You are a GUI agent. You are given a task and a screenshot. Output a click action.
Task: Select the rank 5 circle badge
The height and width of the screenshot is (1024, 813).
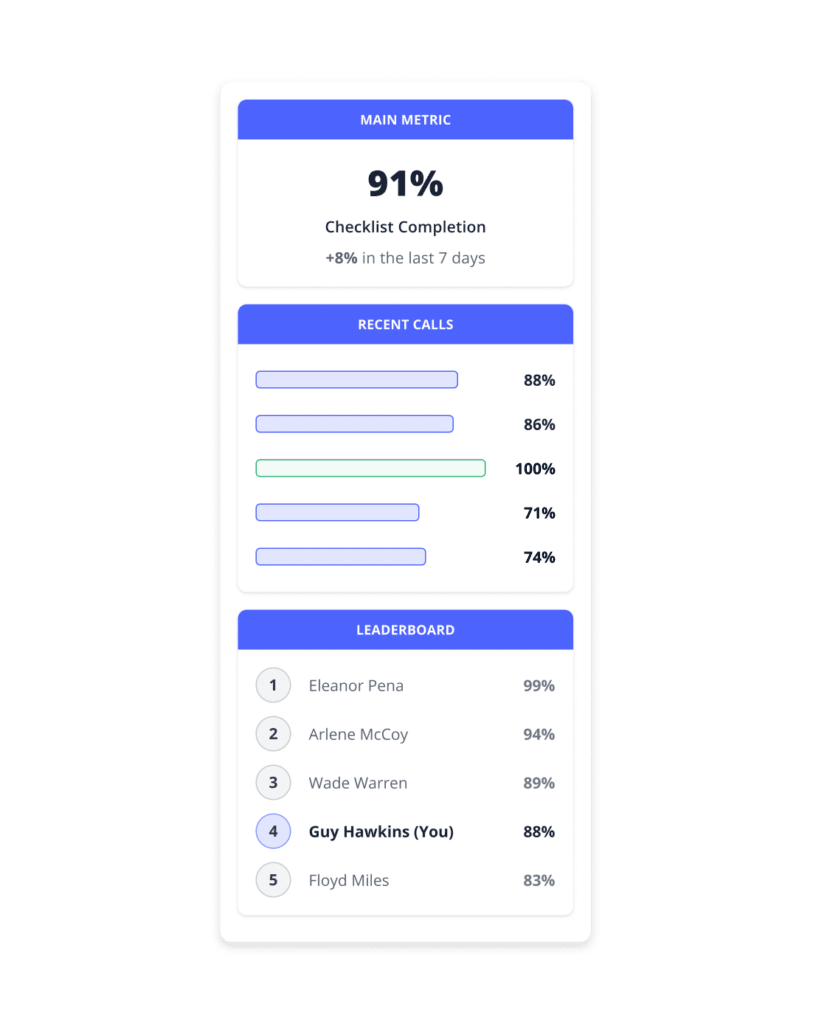pos(273,880)
